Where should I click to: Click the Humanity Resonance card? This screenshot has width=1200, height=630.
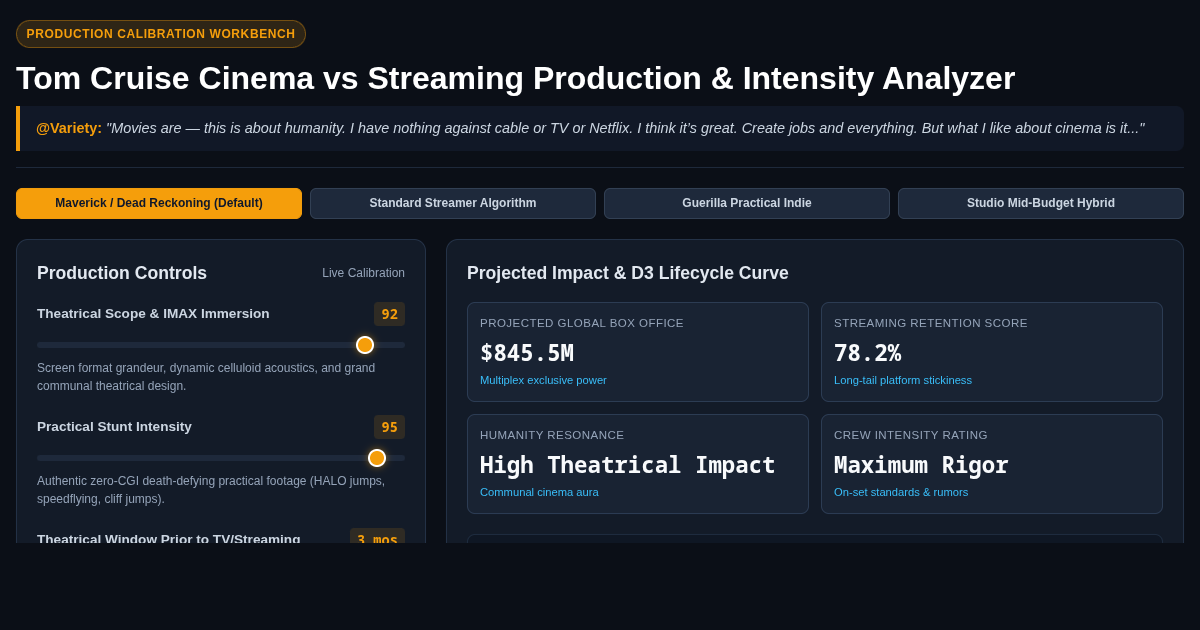point(638,464)
